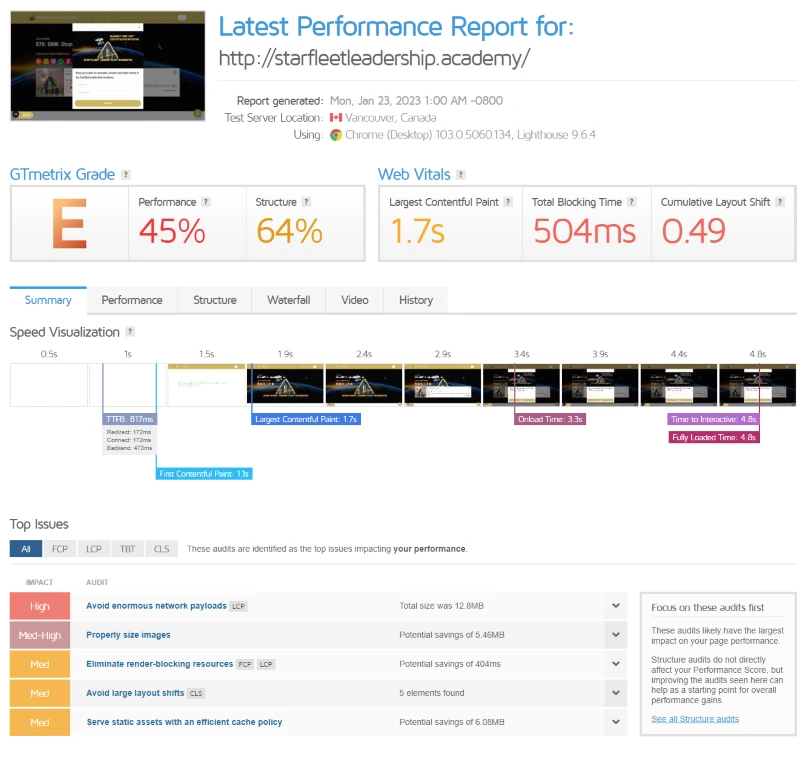
Task: Expand Properly size images audit chevron
Action: (x=616, y=635)
